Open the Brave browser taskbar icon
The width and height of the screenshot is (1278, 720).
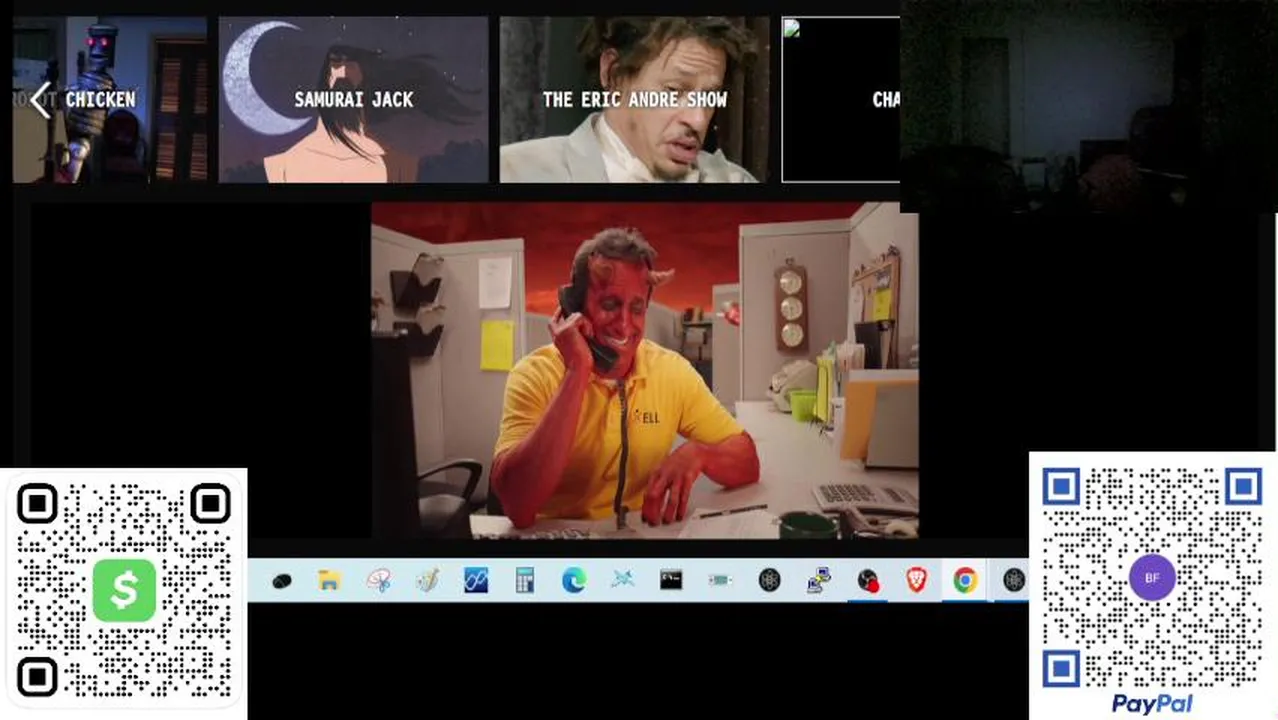916,580
